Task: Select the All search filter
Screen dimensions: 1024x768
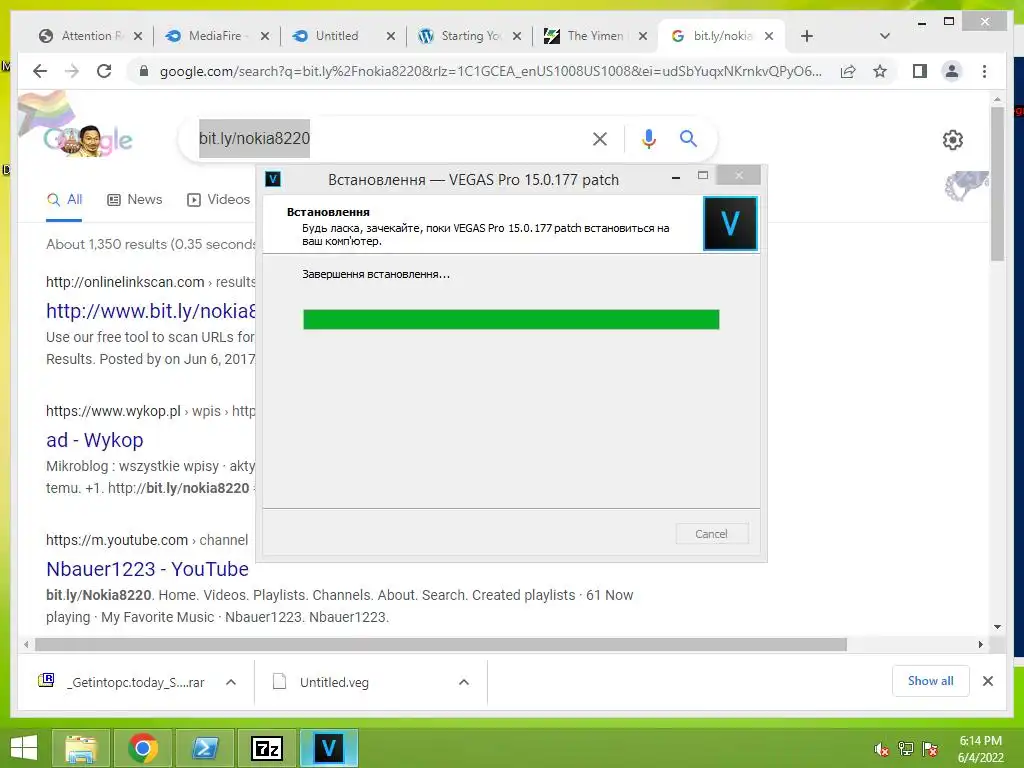Action: (64, 199)
